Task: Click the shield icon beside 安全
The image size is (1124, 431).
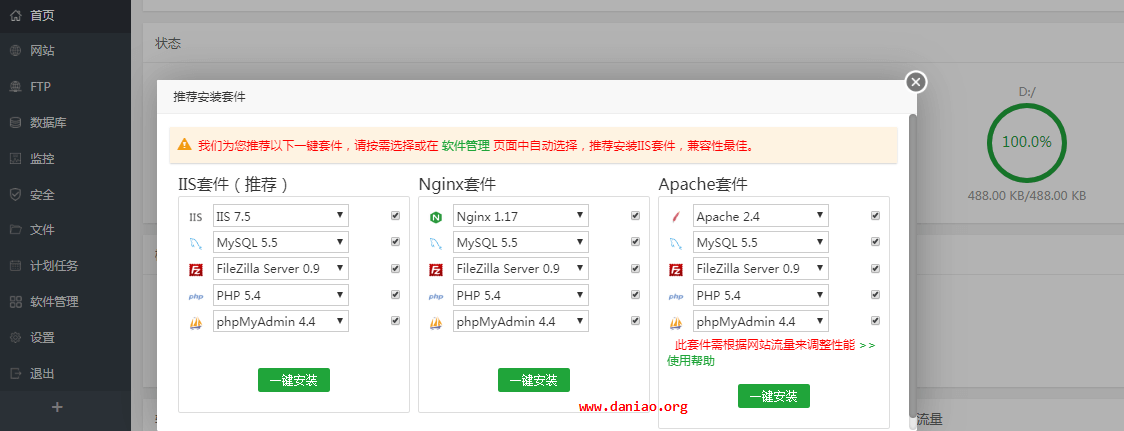Action: point(16,194)
